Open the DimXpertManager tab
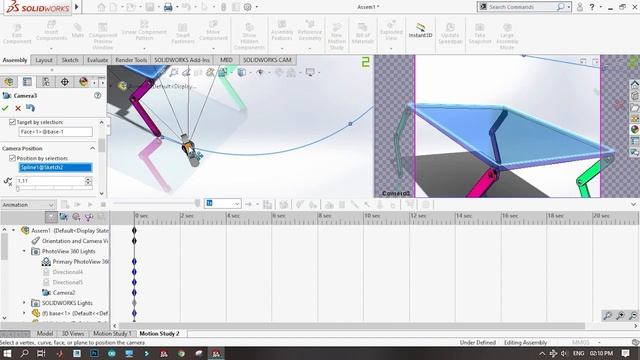The width and height of the screenshot is (640, 360). pyautogui.click(x=64, y=82)
